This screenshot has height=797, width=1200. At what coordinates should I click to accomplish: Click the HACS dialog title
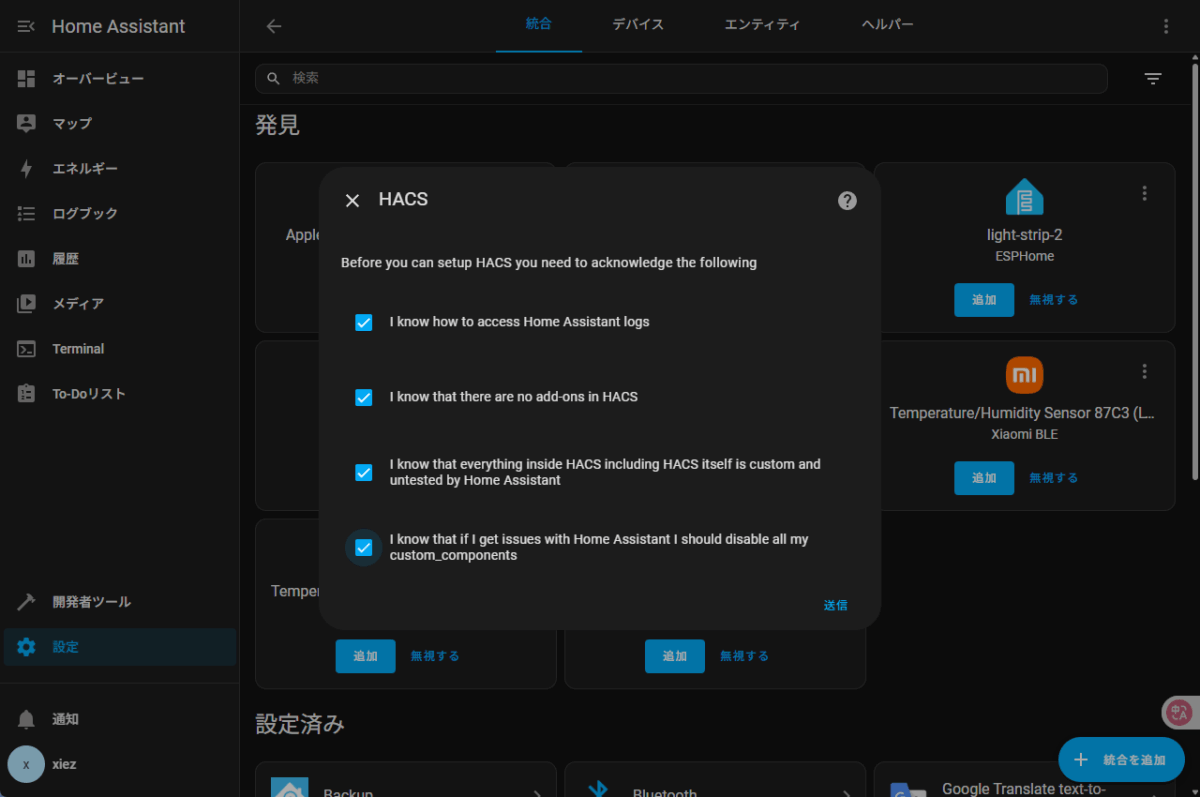tap(403, 200)
